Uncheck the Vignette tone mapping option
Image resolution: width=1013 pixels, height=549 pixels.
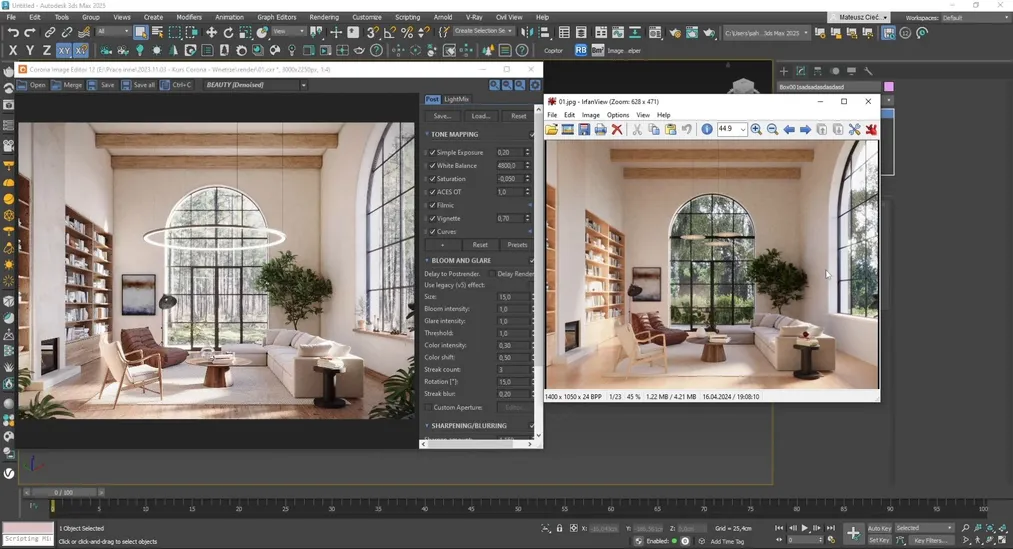coord(432,218)
